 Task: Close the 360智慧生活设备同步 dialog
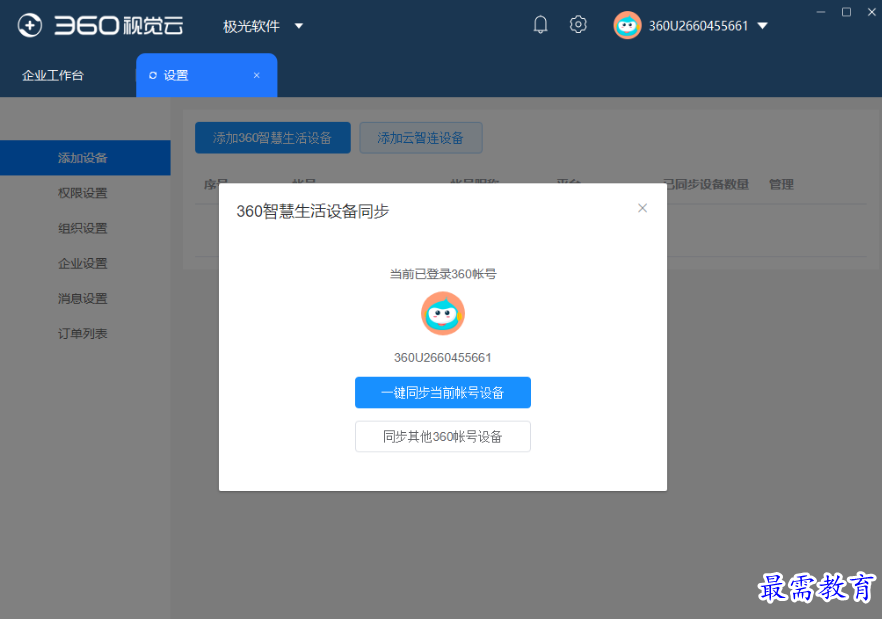click(x=642, y=208)
